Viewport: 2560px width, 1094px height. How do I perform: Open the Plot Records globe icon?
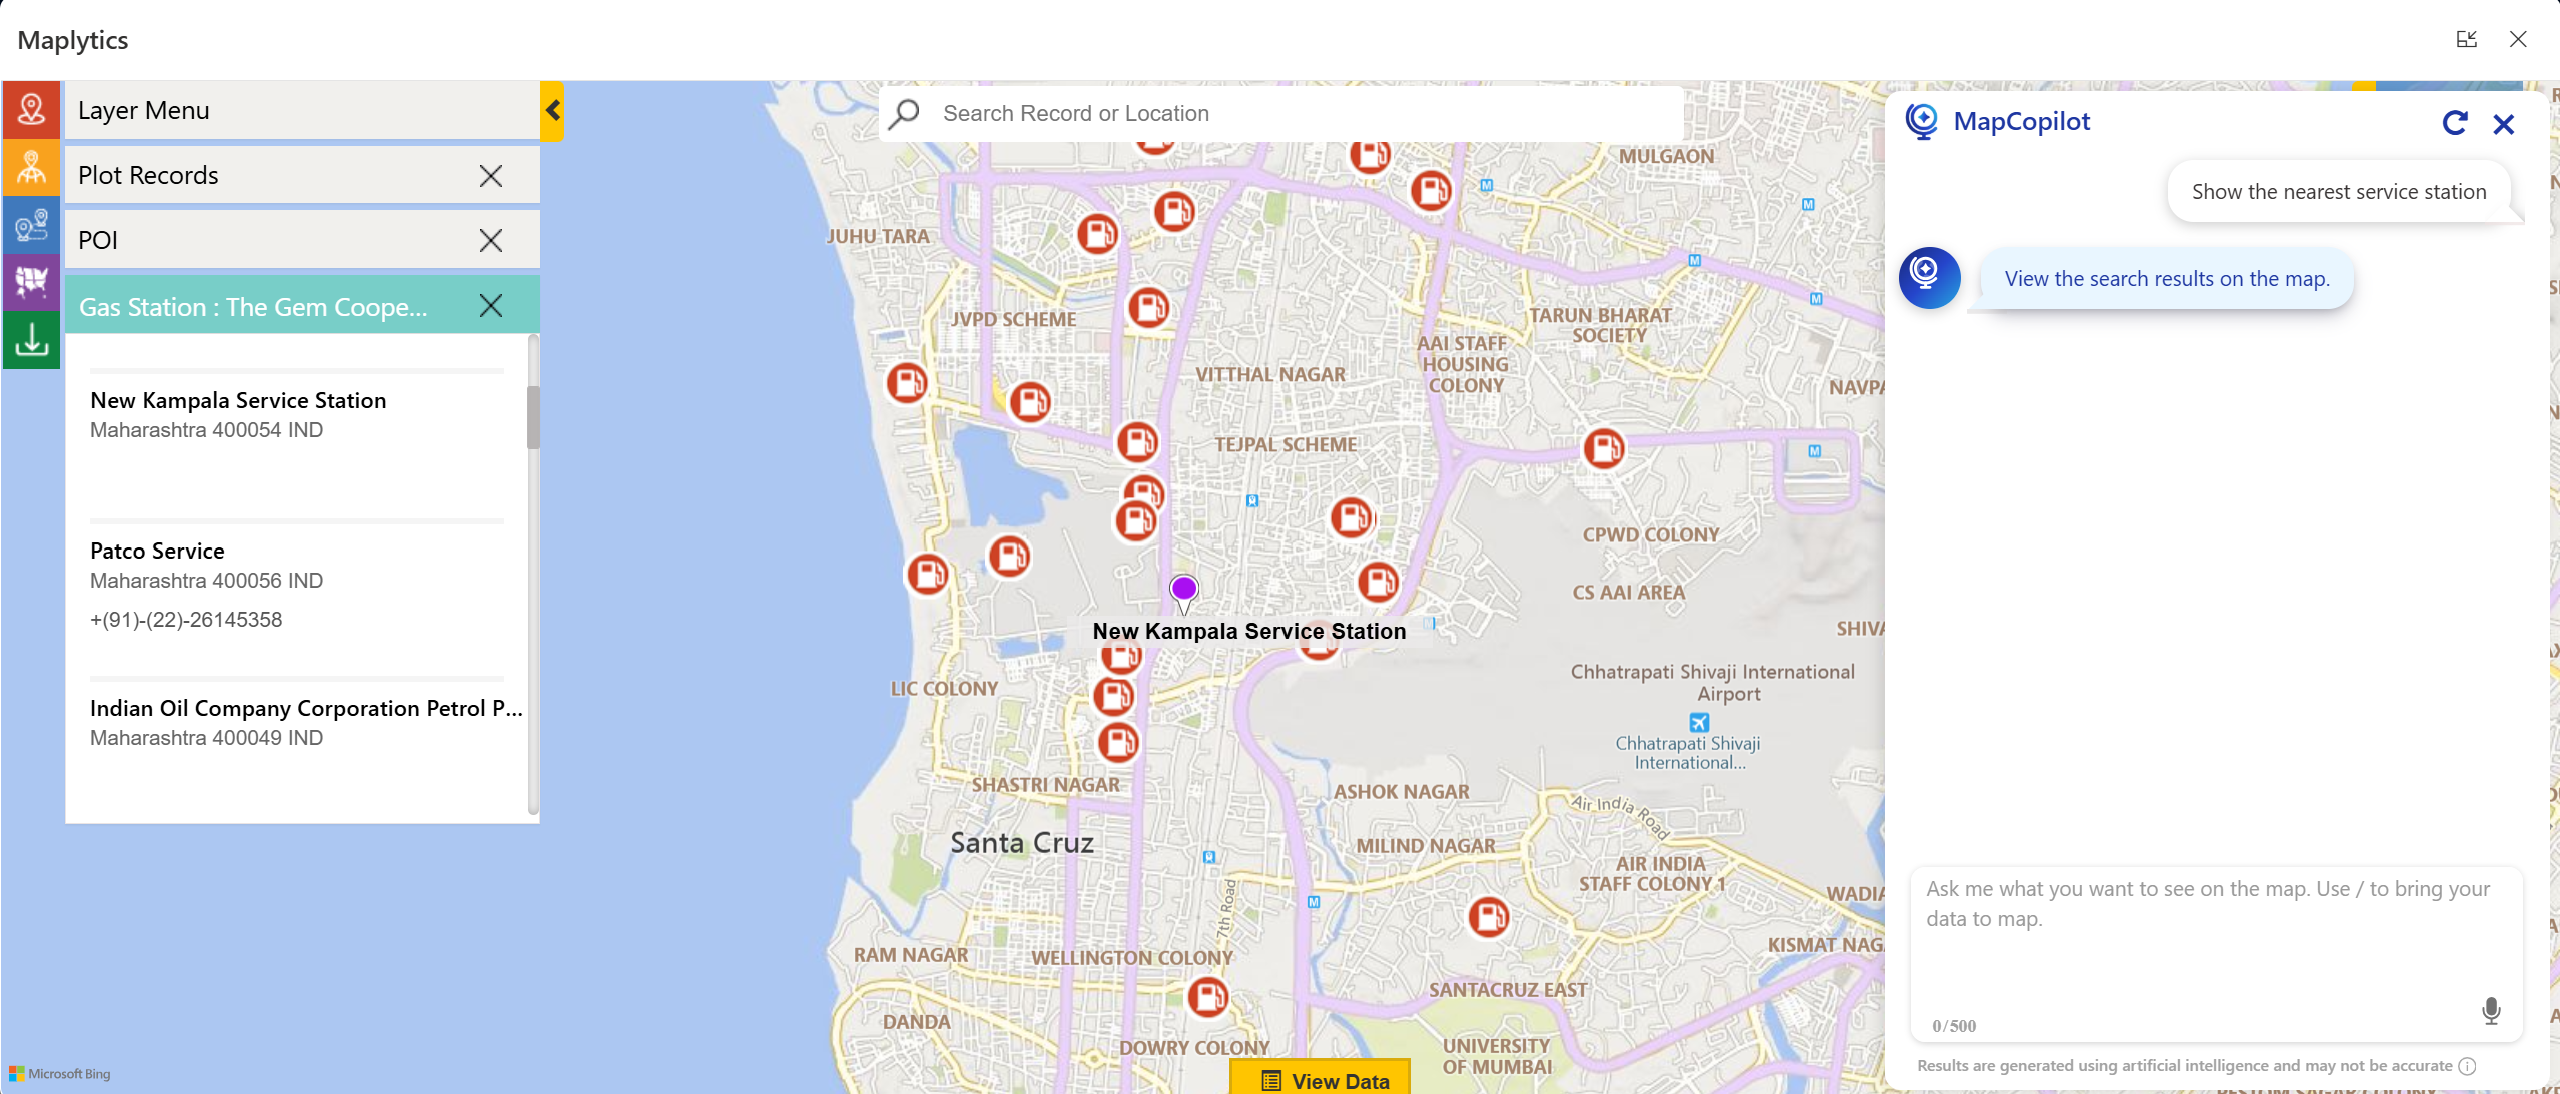pos(31,167)
